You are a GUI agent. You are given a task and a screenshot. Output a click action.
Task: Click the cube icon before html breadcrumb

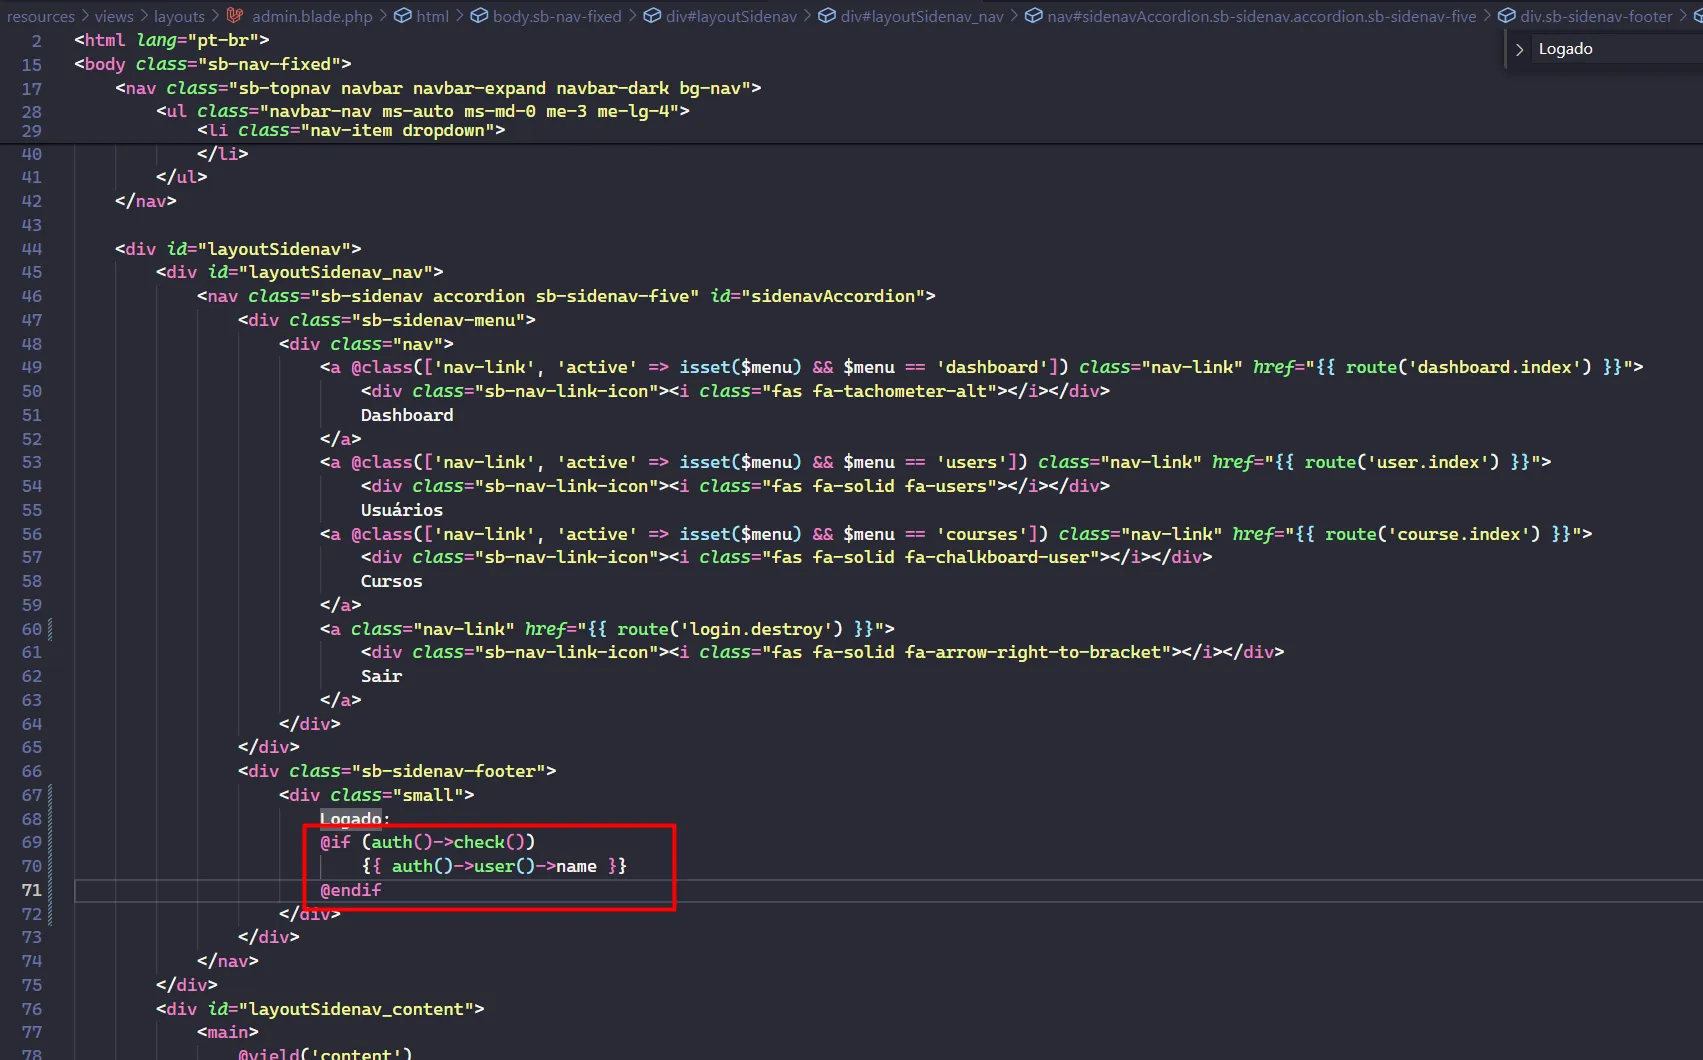(x=403, y=16)
